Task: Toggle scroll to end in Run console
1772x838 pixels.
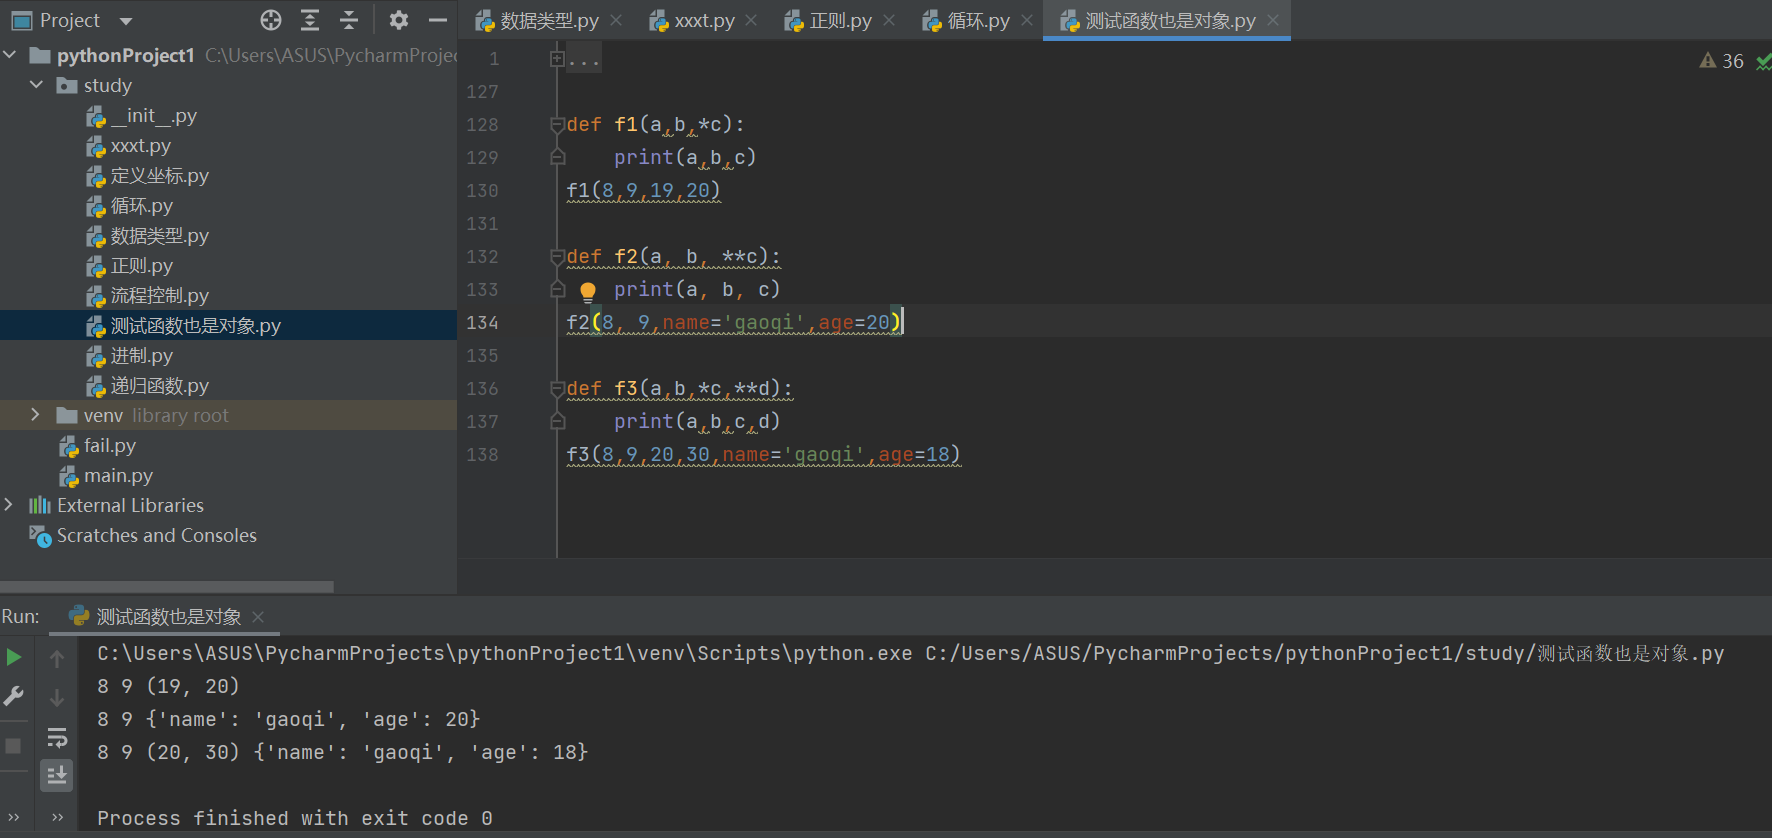Action: coord(57,776)
